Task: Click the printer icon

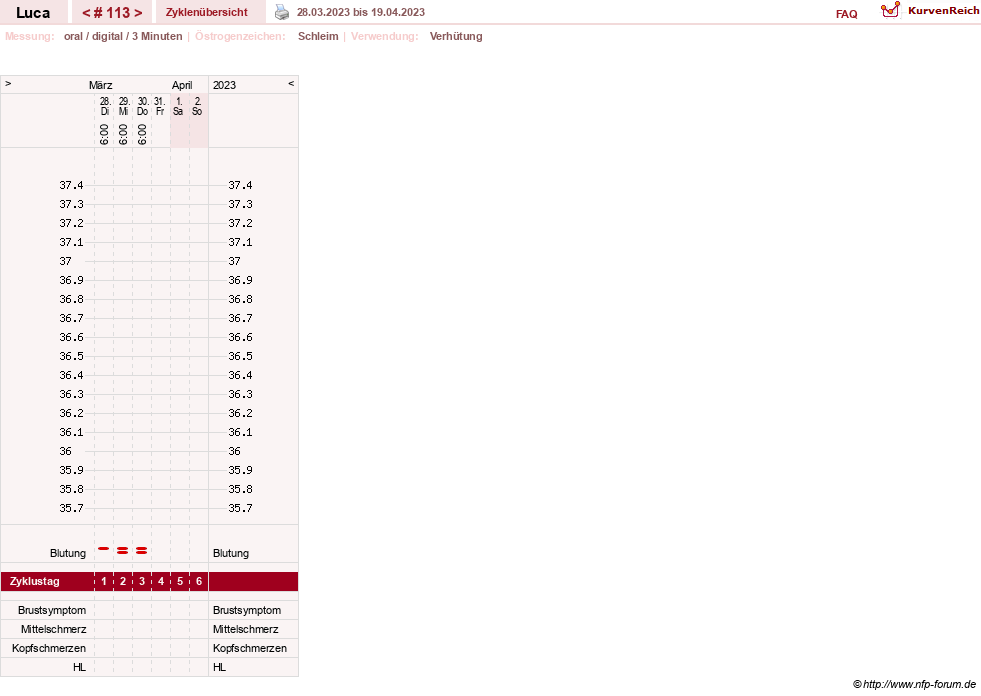Action: [x=282, y=12]
